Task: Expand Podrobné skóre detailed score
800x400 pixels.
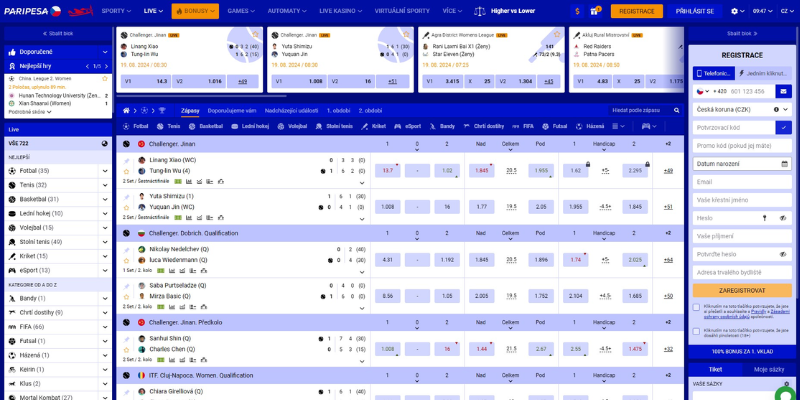Action: pyautogui.click(x=31, y=112)
